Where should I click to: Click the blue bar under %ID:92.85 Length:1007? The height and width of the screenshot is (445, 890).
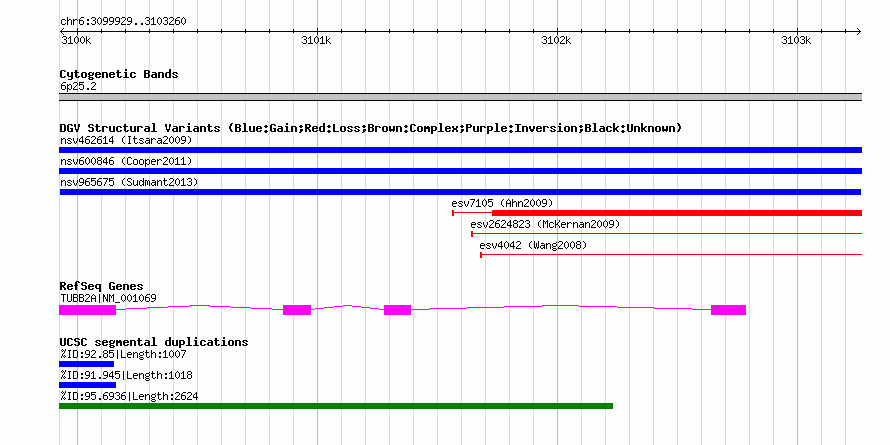click(86, 364)
